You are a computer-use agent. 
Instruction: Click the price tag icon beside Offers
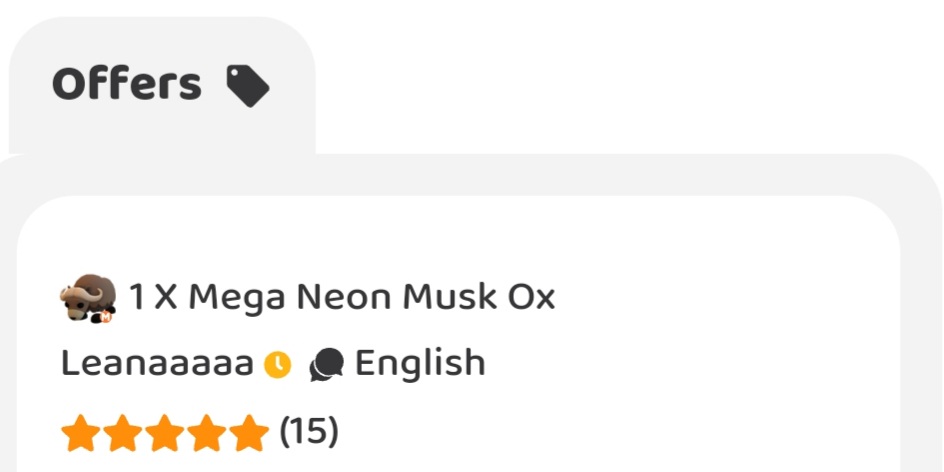(247, 85)
